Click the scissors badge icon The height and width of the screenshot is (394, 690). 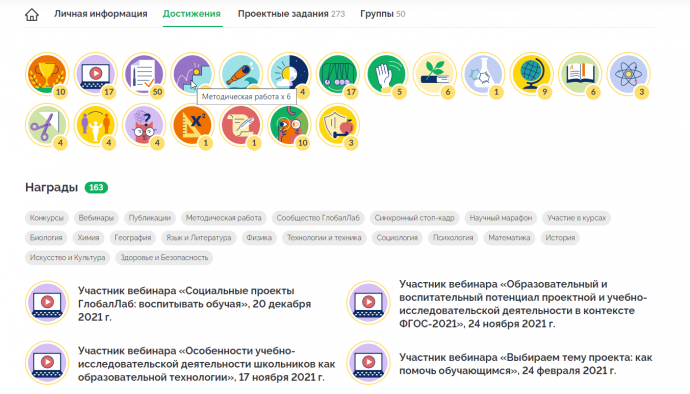(47, 125)
